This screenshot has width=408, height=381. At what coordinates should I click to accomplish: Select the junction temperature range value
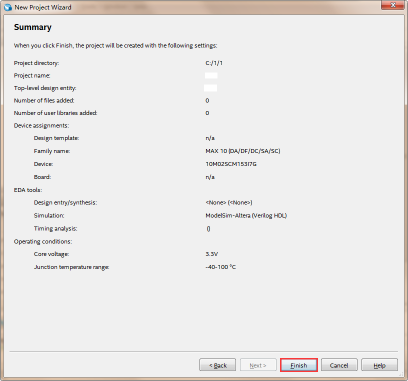pyautogui.click(x=221, y=267)
